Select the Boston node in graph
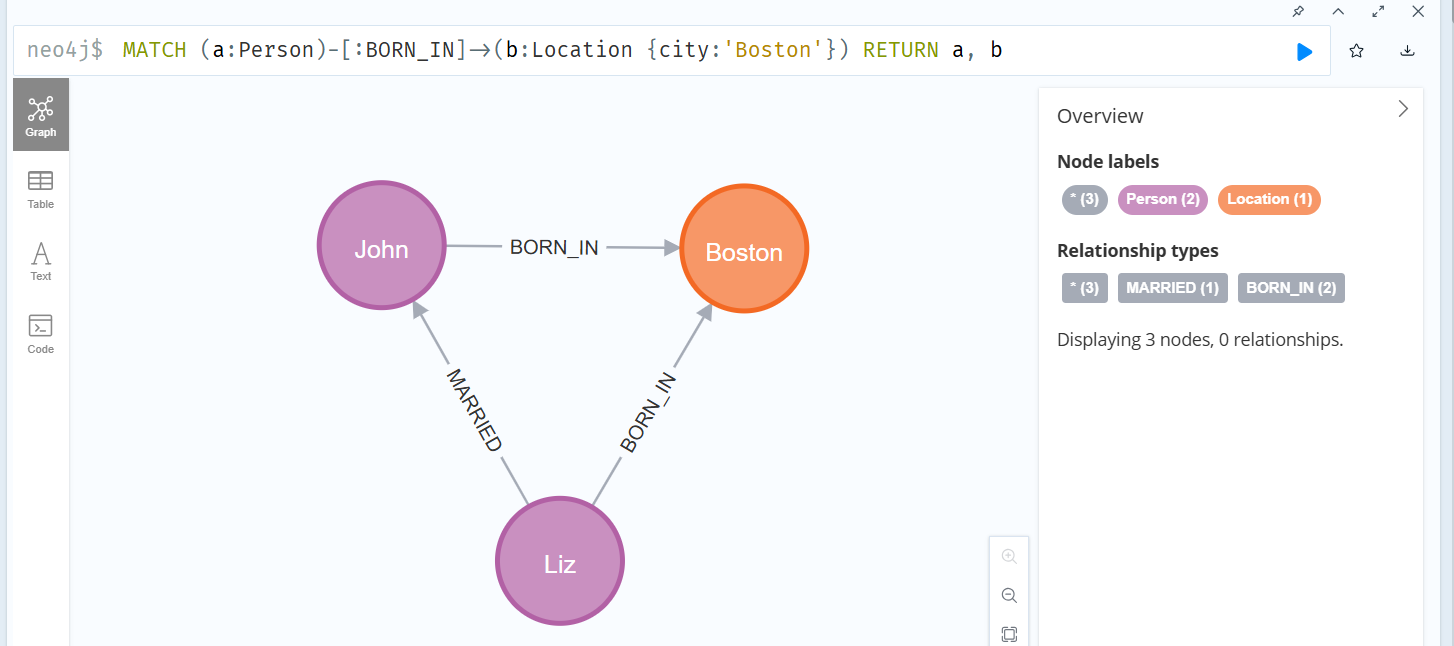Viewport: 1454px width, 646px height. pyautogui.click(x=743, y=250)
